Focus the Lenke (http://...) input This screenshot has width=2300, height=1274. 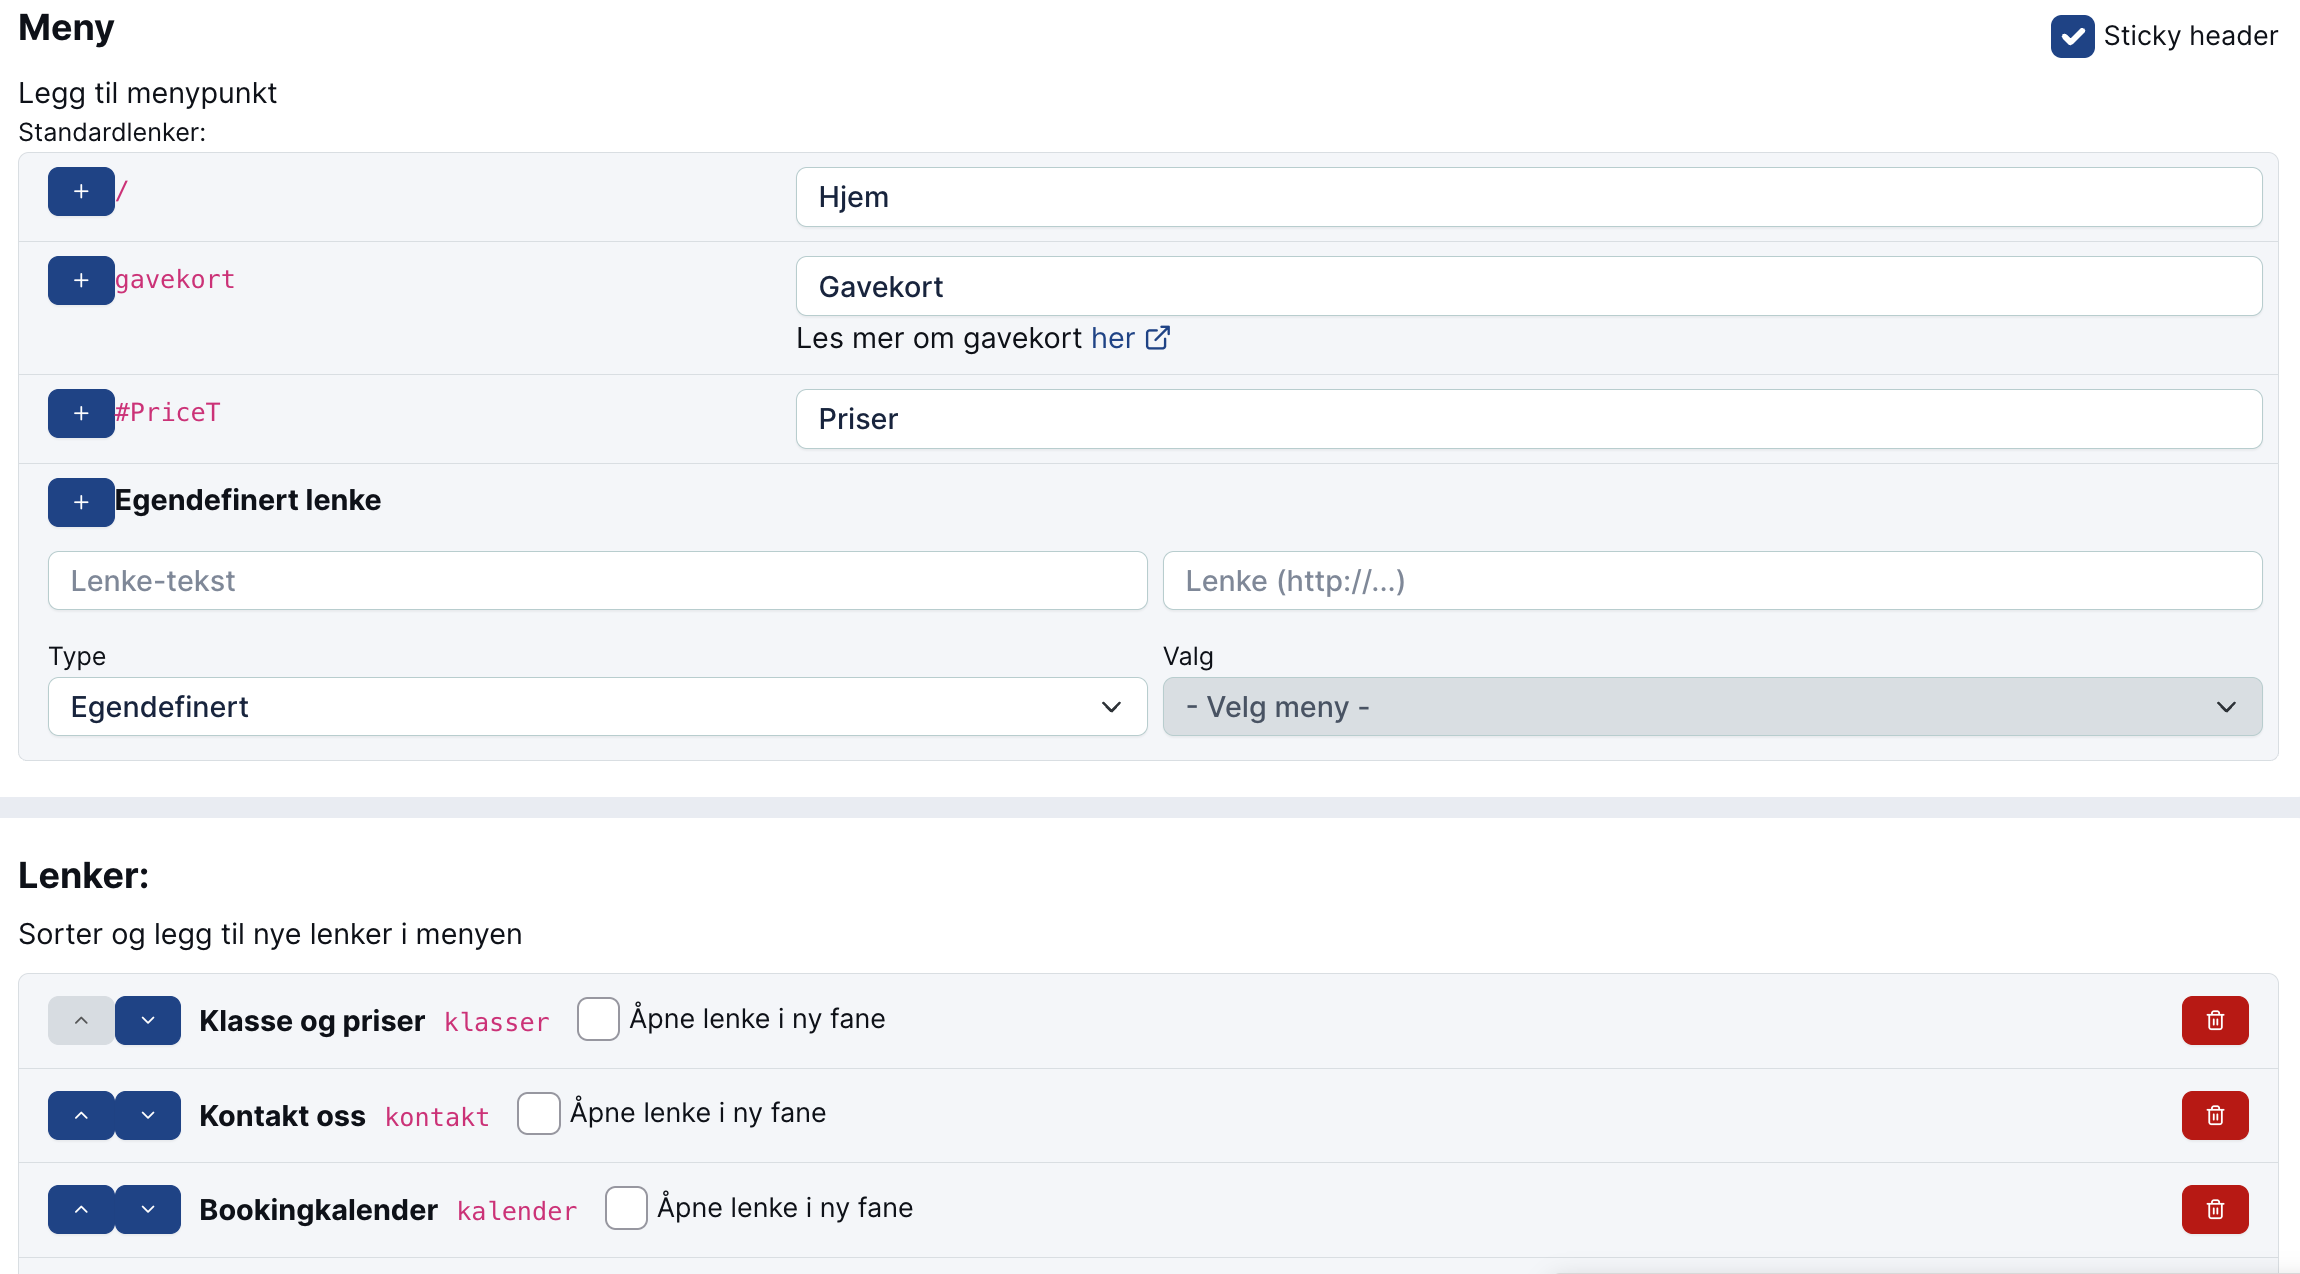click(x=1712, y=581)
